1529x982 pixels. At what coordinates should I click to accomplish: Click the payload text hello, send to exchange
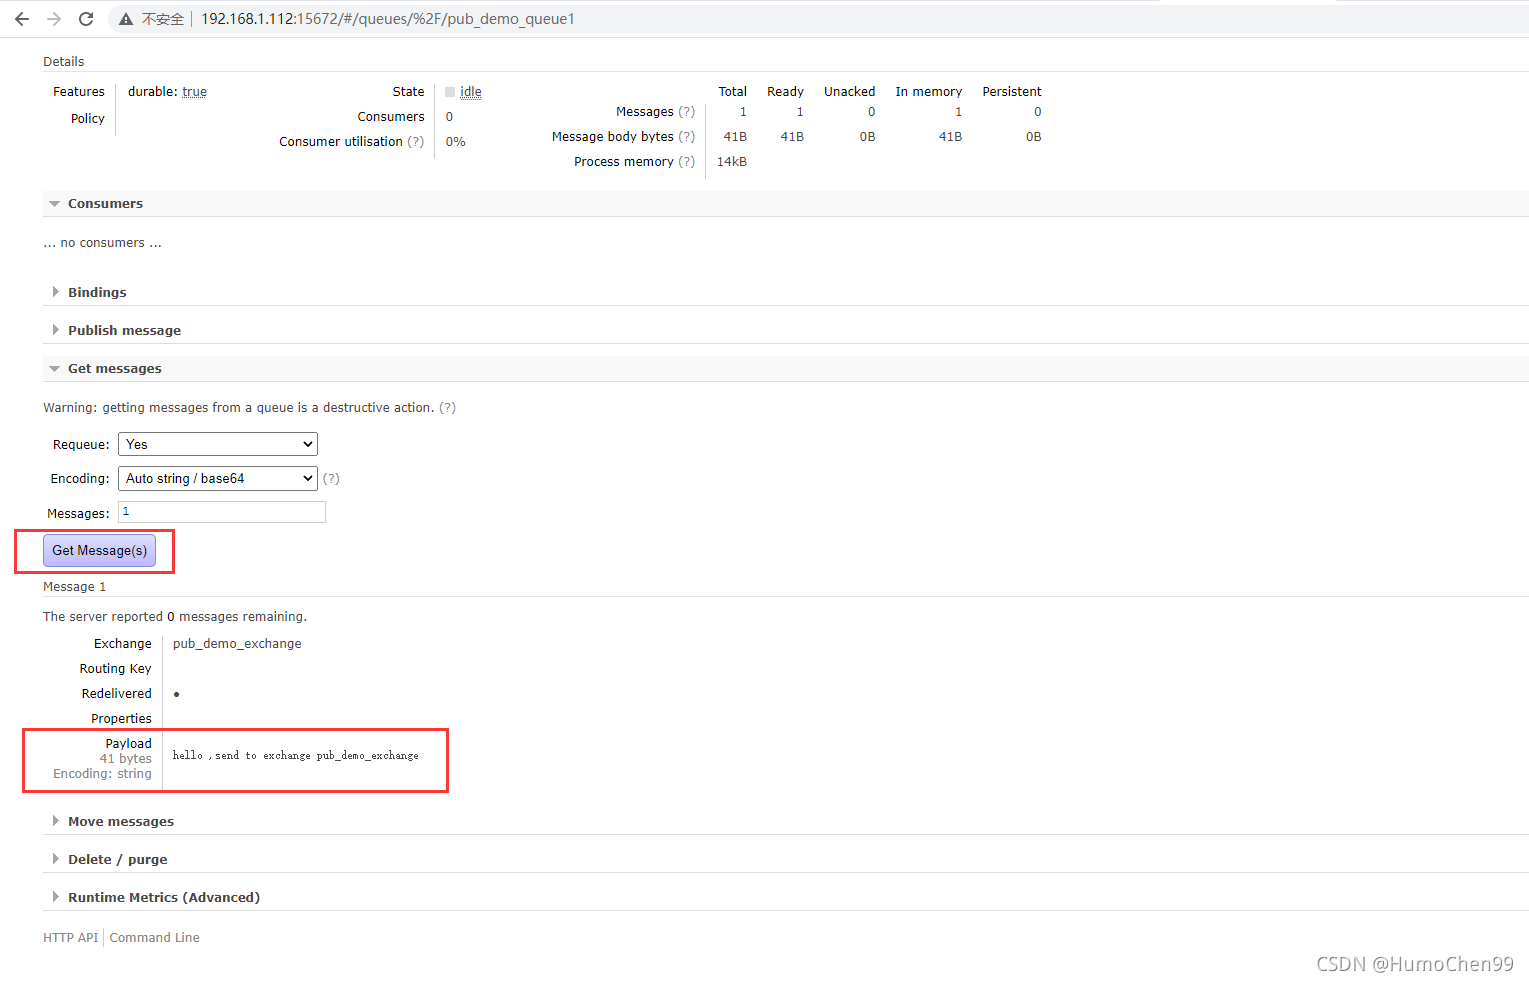[x=296, y=756]
